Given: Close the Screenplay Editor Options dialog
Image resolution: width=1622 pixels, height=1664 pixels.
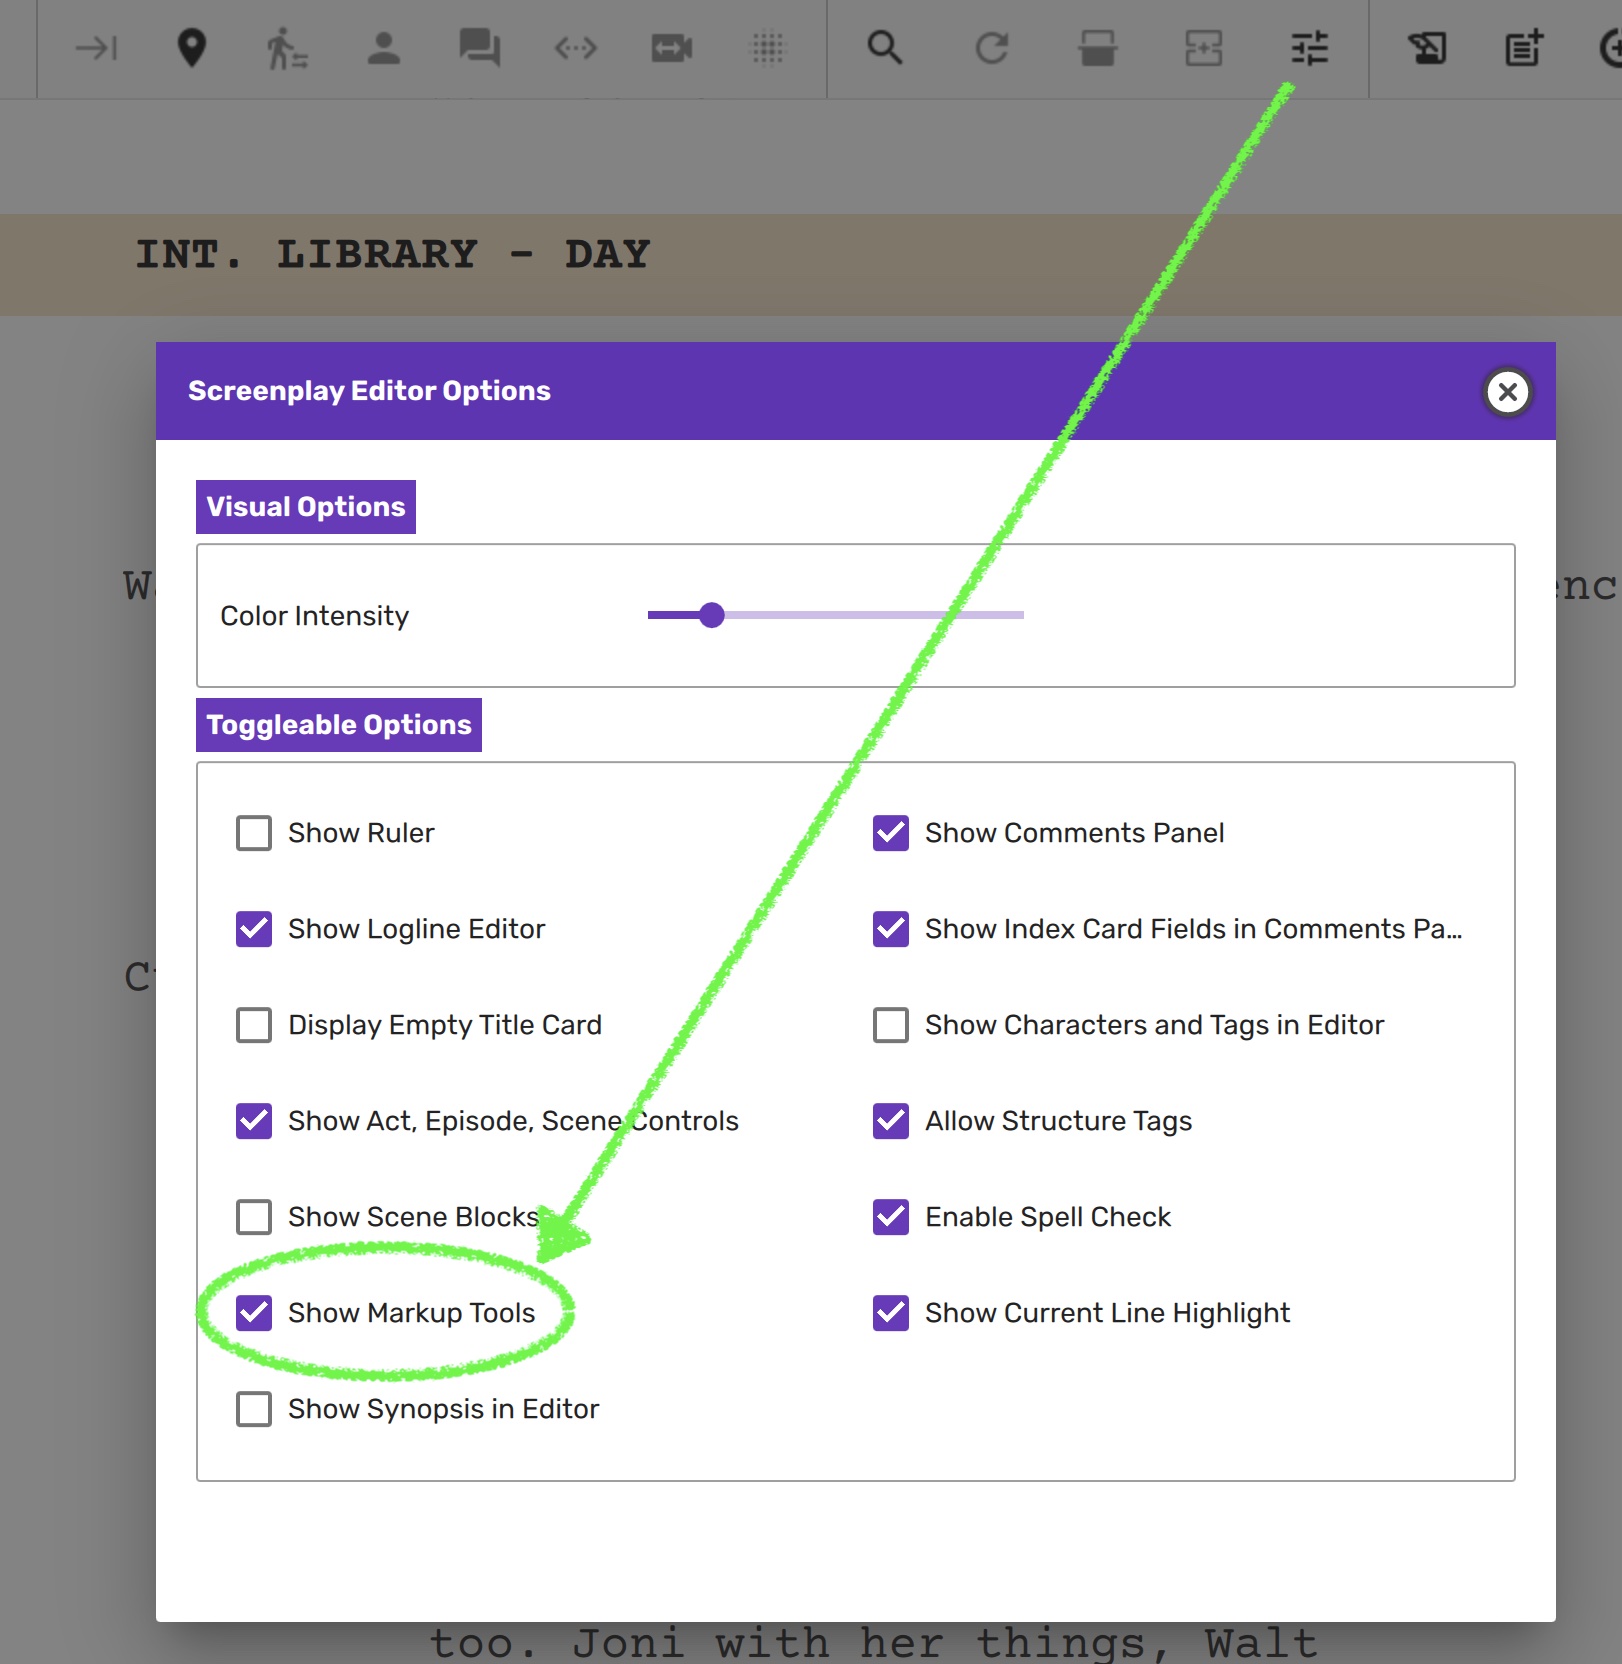Looking at the screenshot, I should [1508, 392].
